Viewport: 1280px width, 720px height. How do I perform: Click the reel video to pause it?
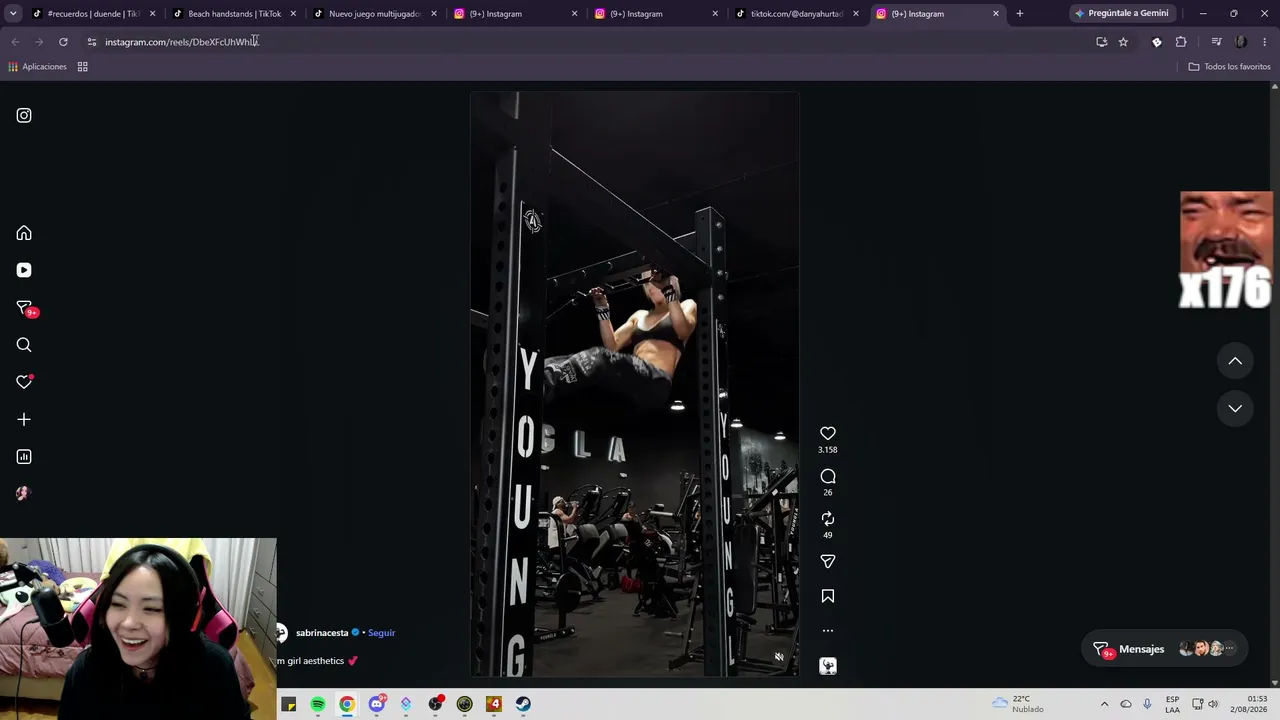635,385
